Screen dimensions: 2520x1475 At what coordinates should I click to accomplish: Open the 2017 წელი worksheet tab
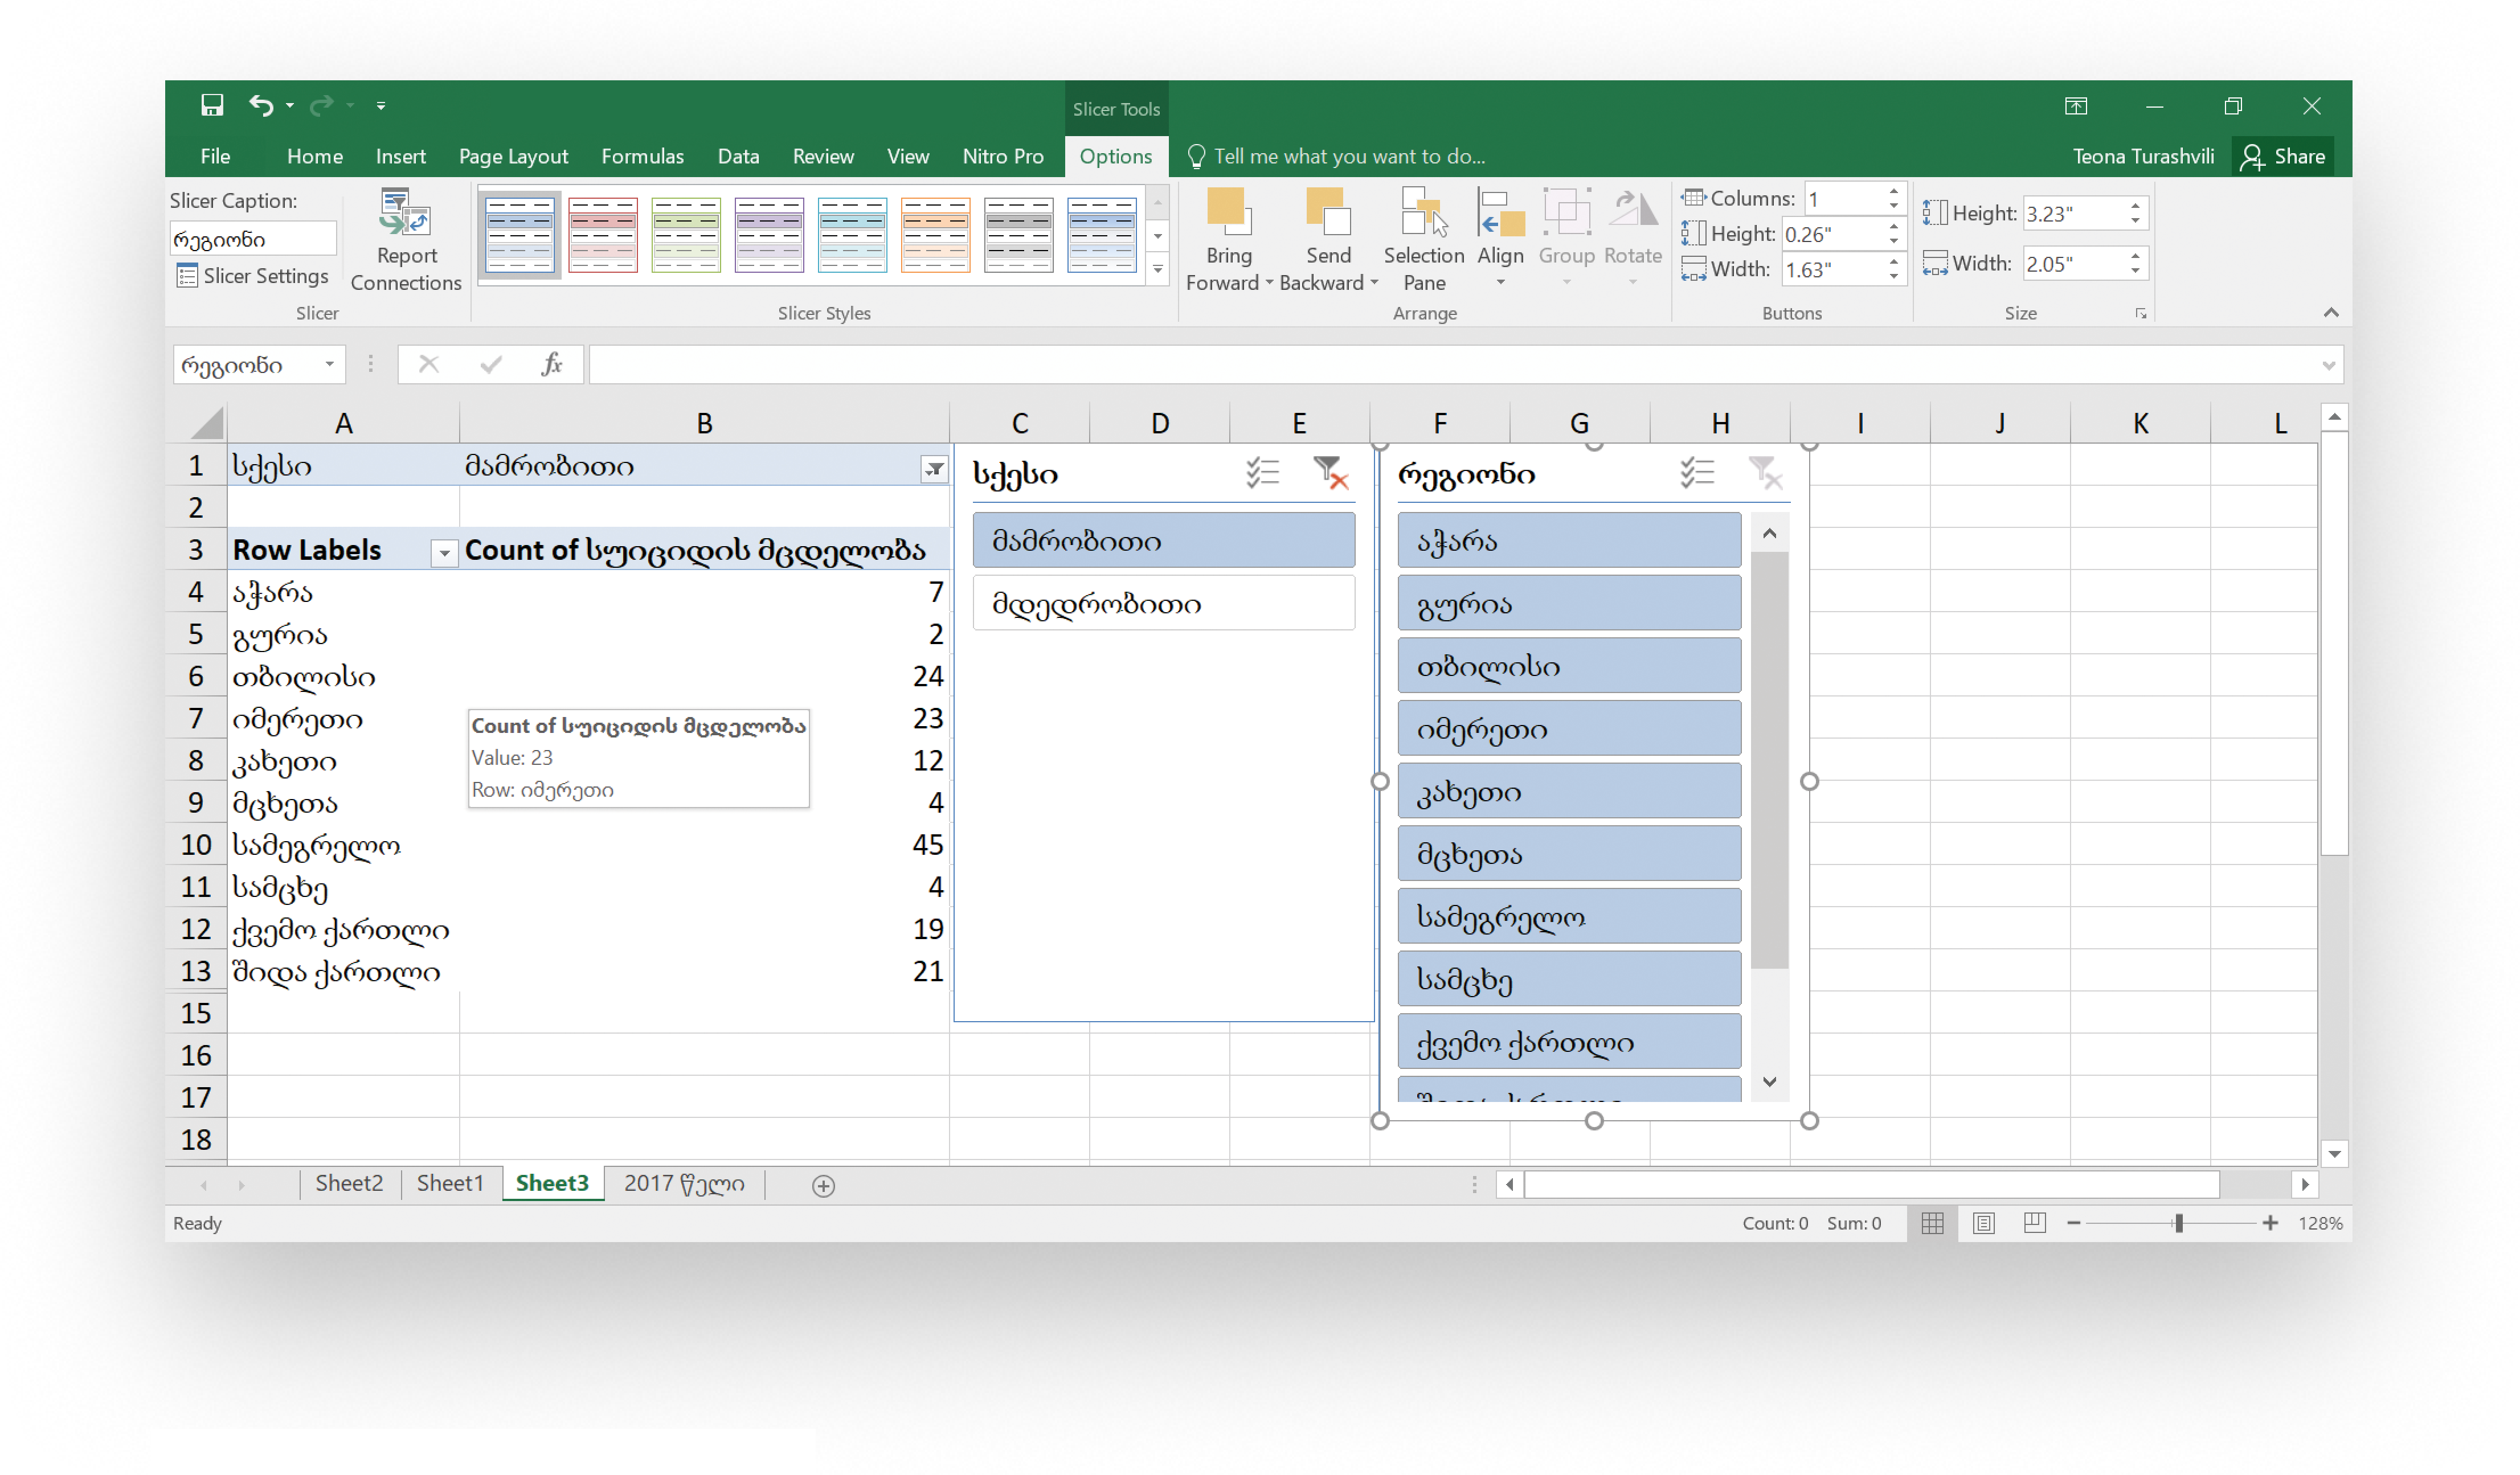pyautogui.click(x=684, y=1183)
